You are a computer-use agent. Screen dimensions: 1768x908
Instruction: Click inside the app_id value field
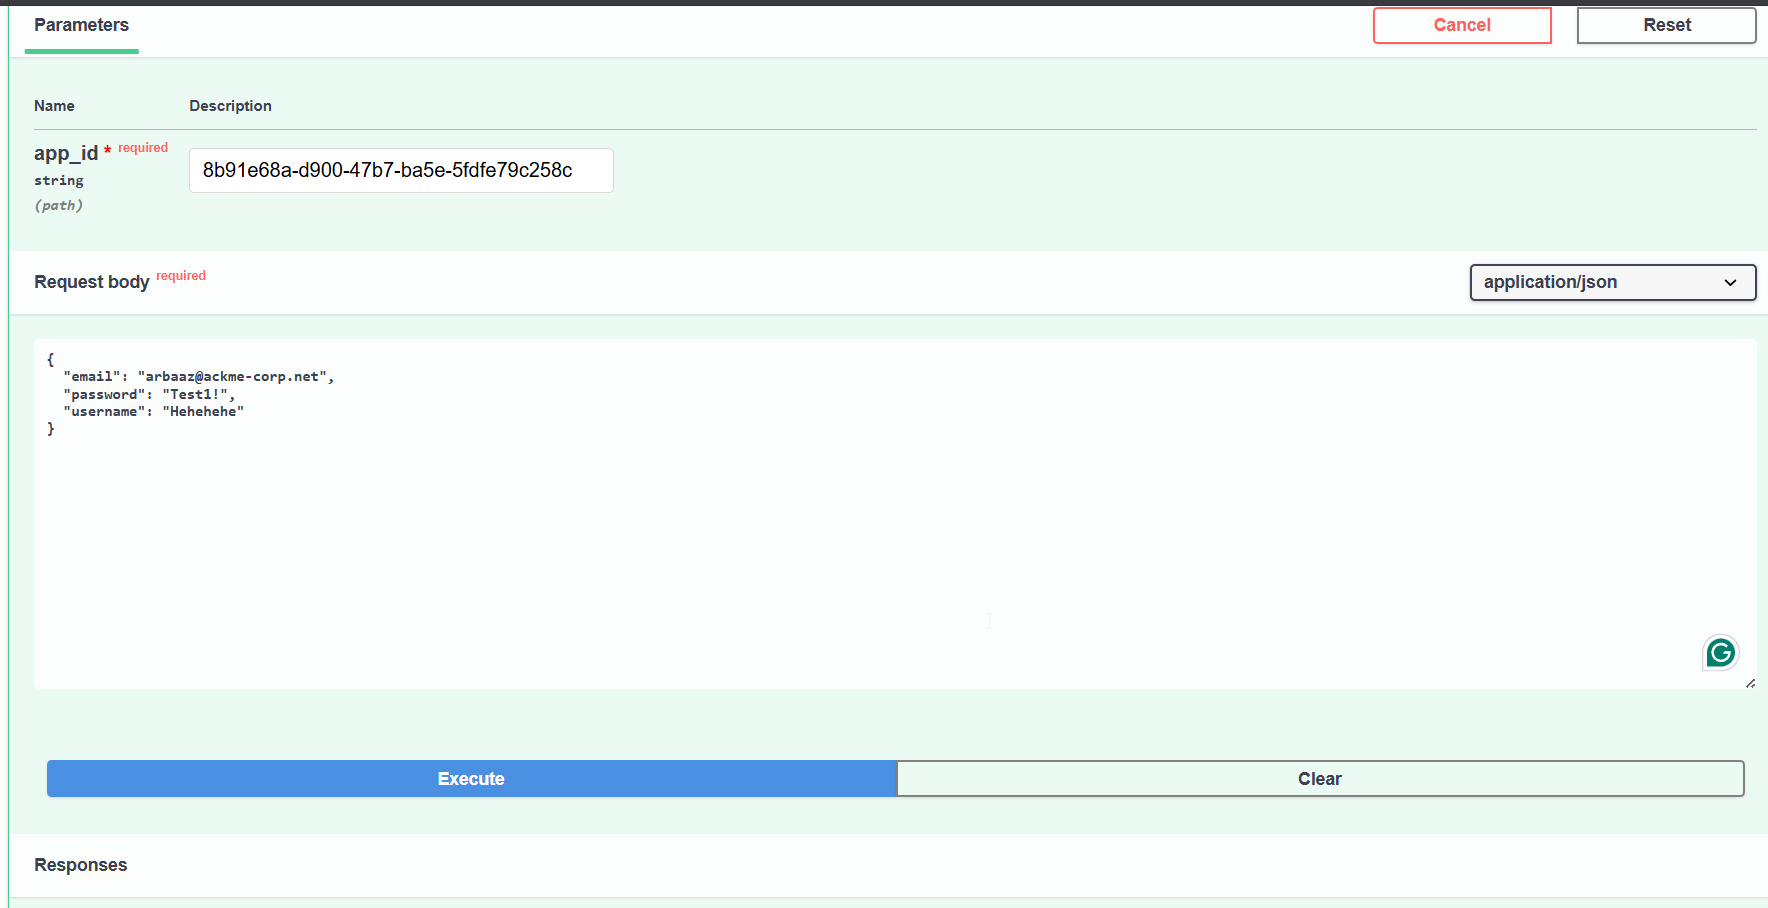click(x=400, y=170)
